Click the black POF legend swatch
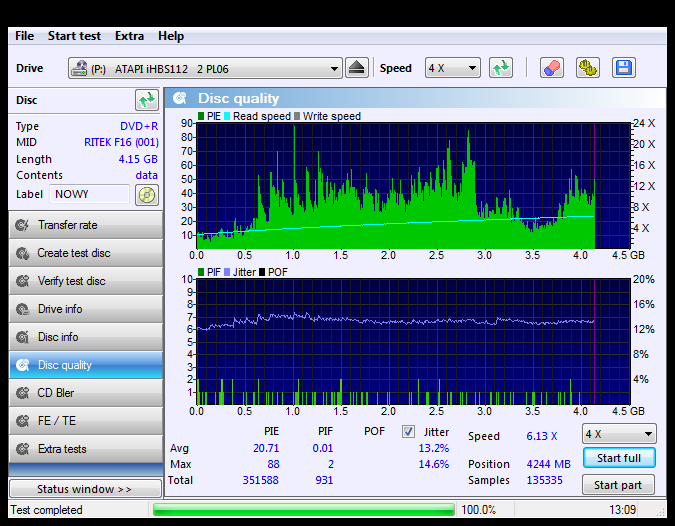Image resolution: width=675 pixels, height=526 pixels. point(262,272)
